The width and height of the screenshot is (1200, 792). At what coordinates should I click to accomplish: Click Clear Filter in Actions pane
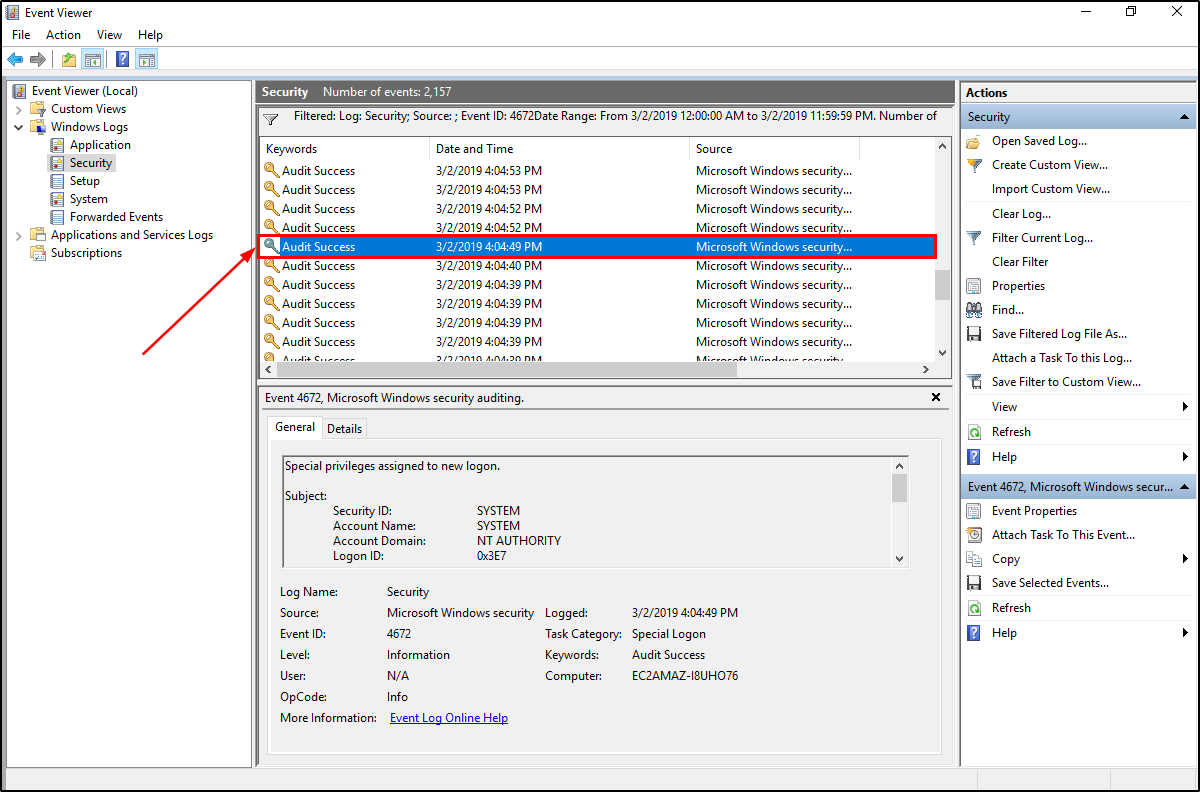coord(1020,262)
